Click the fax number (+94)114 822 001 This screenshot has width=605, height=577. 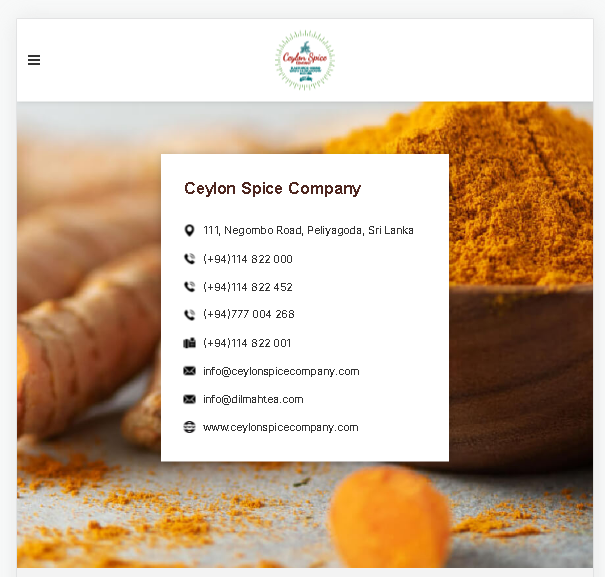coord(247,343)
